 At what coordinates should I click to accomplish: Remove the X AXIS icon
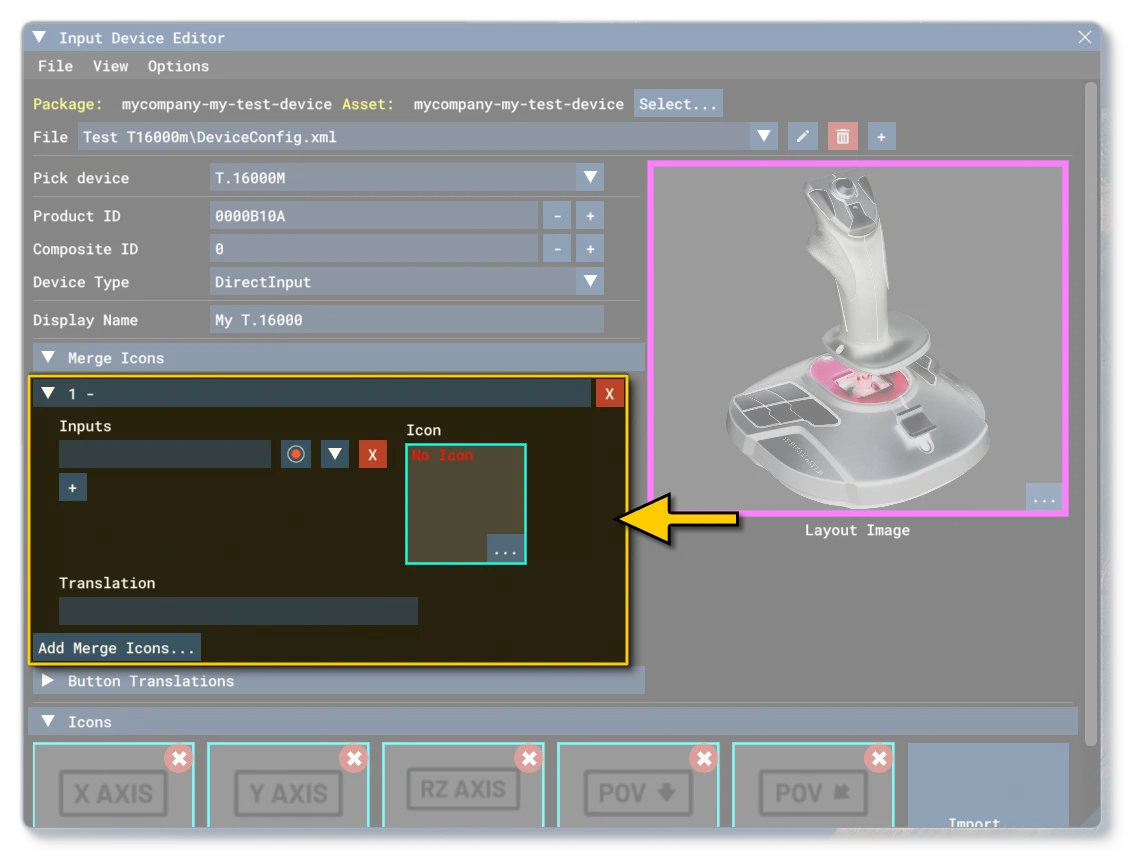[179, 759]
